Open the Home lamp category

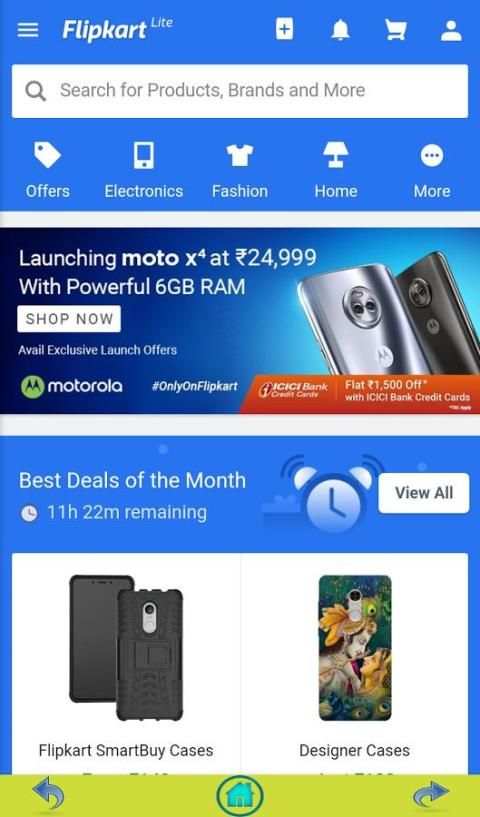[x=336, y=155]
